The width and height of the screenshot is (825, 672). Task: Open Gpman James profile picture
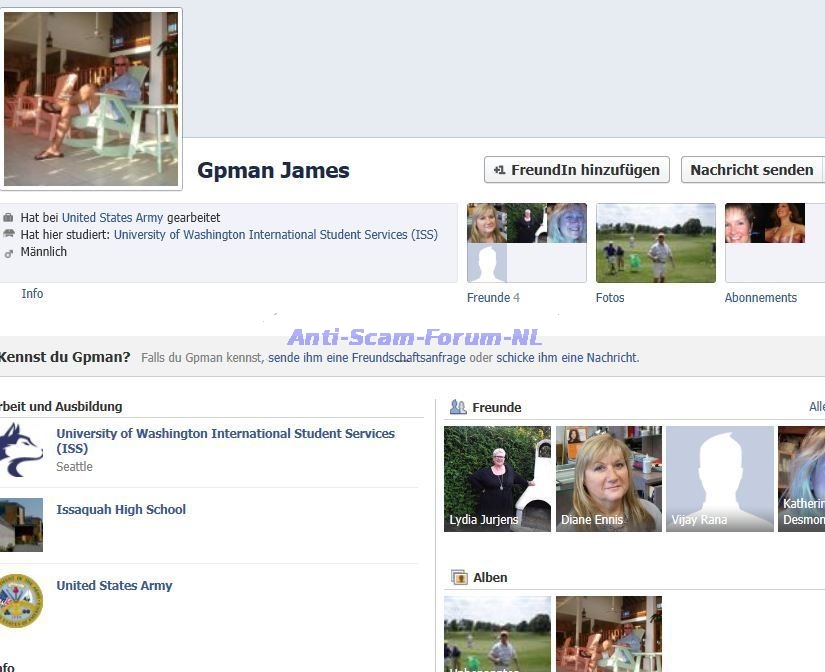point(92,98)
